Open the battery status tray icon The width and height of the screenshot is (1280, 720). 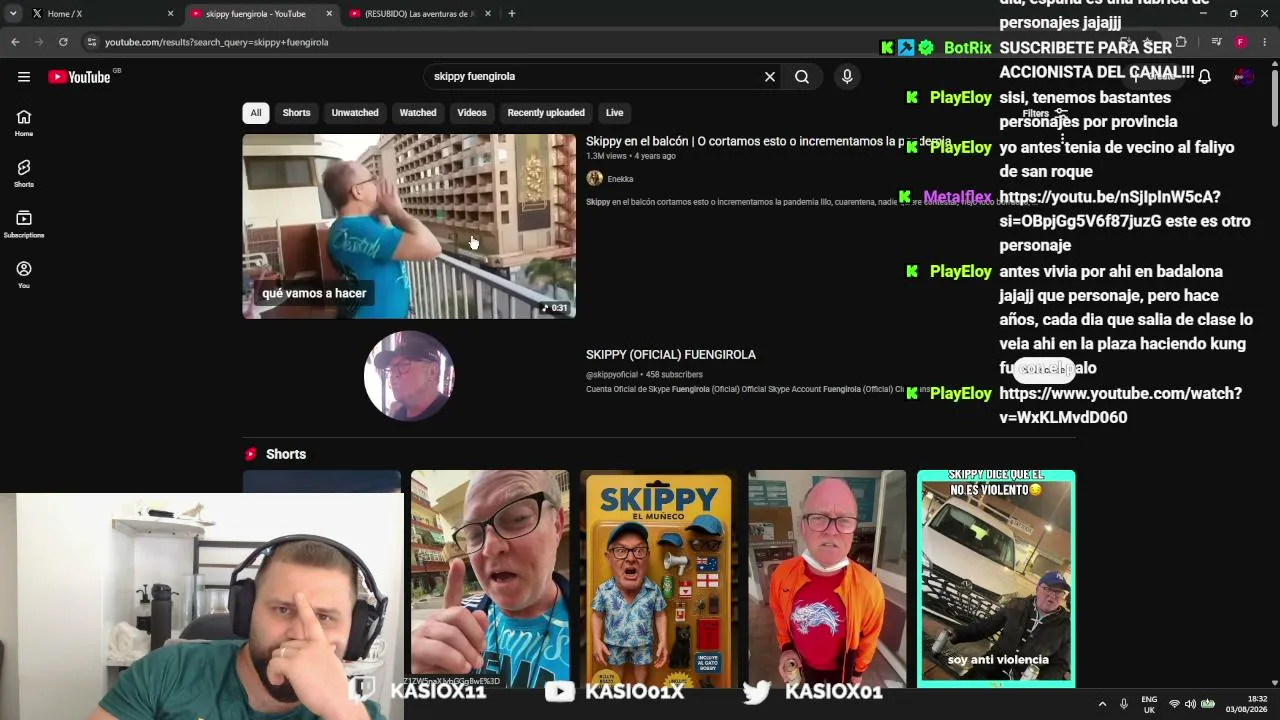point(1207,704)
